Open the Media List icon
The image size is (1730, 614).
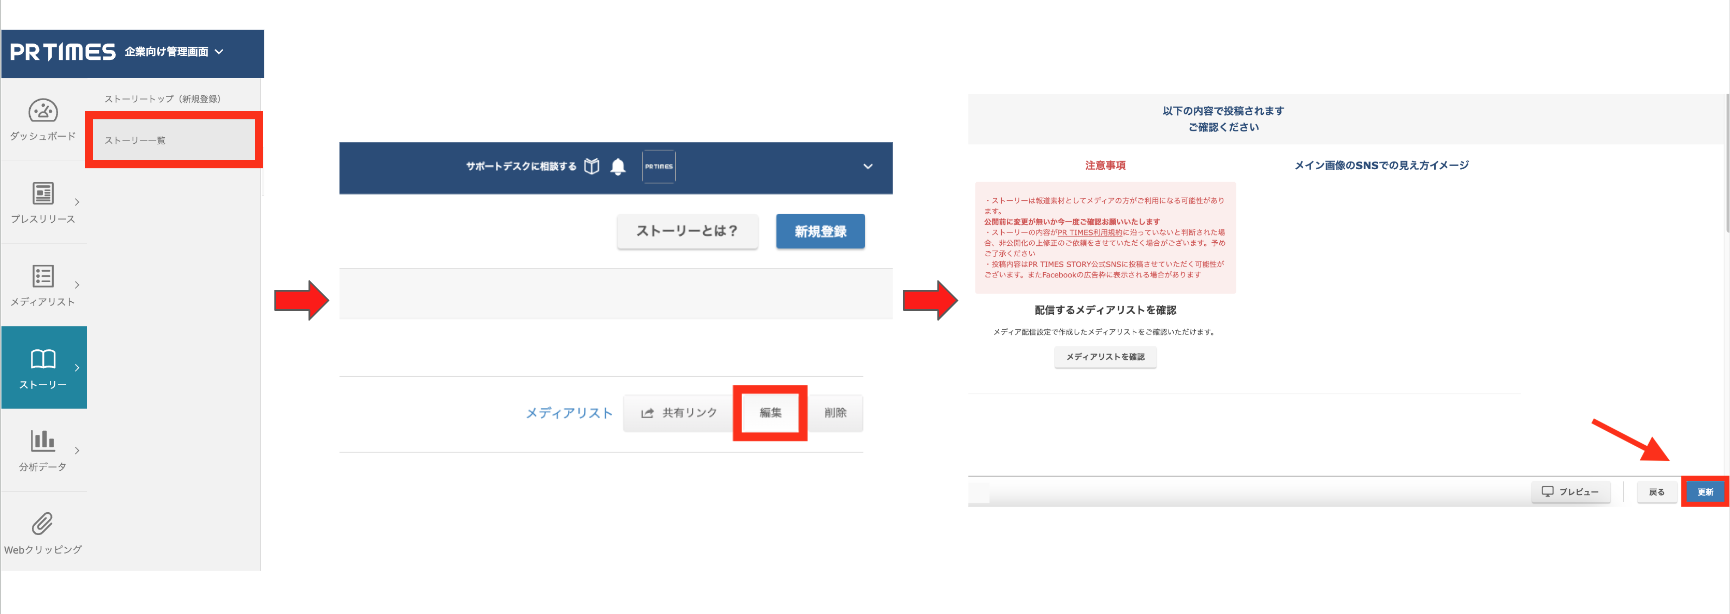pos(43,276)
